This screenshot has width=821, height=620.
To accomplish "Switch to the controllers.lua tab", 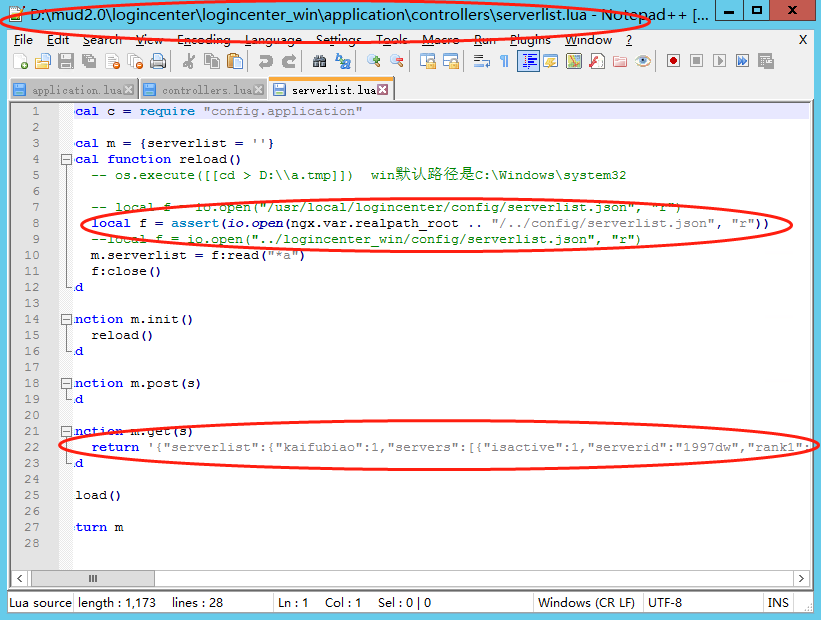I will pyautogui.click(x=204, y=90).
